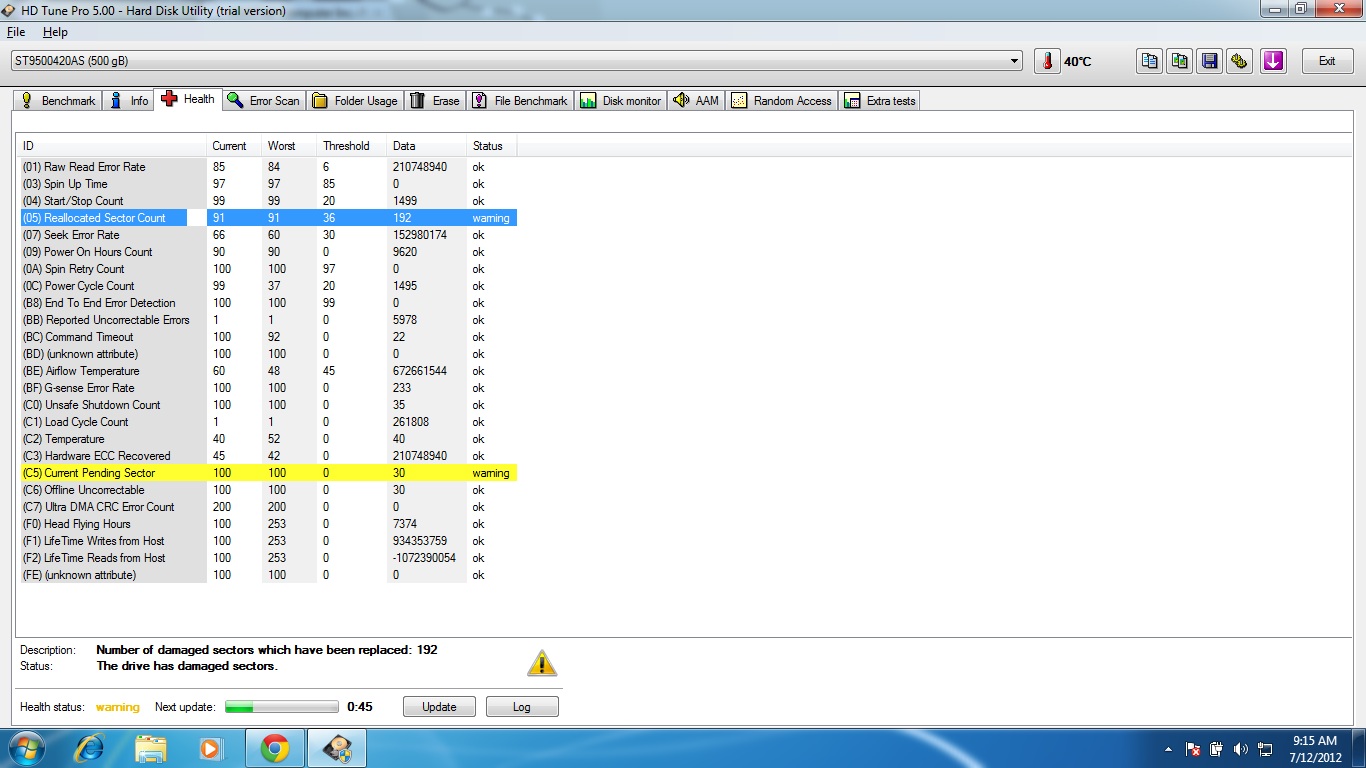
Task: Select the Airflow Temperature row
Action: [267, 371]
